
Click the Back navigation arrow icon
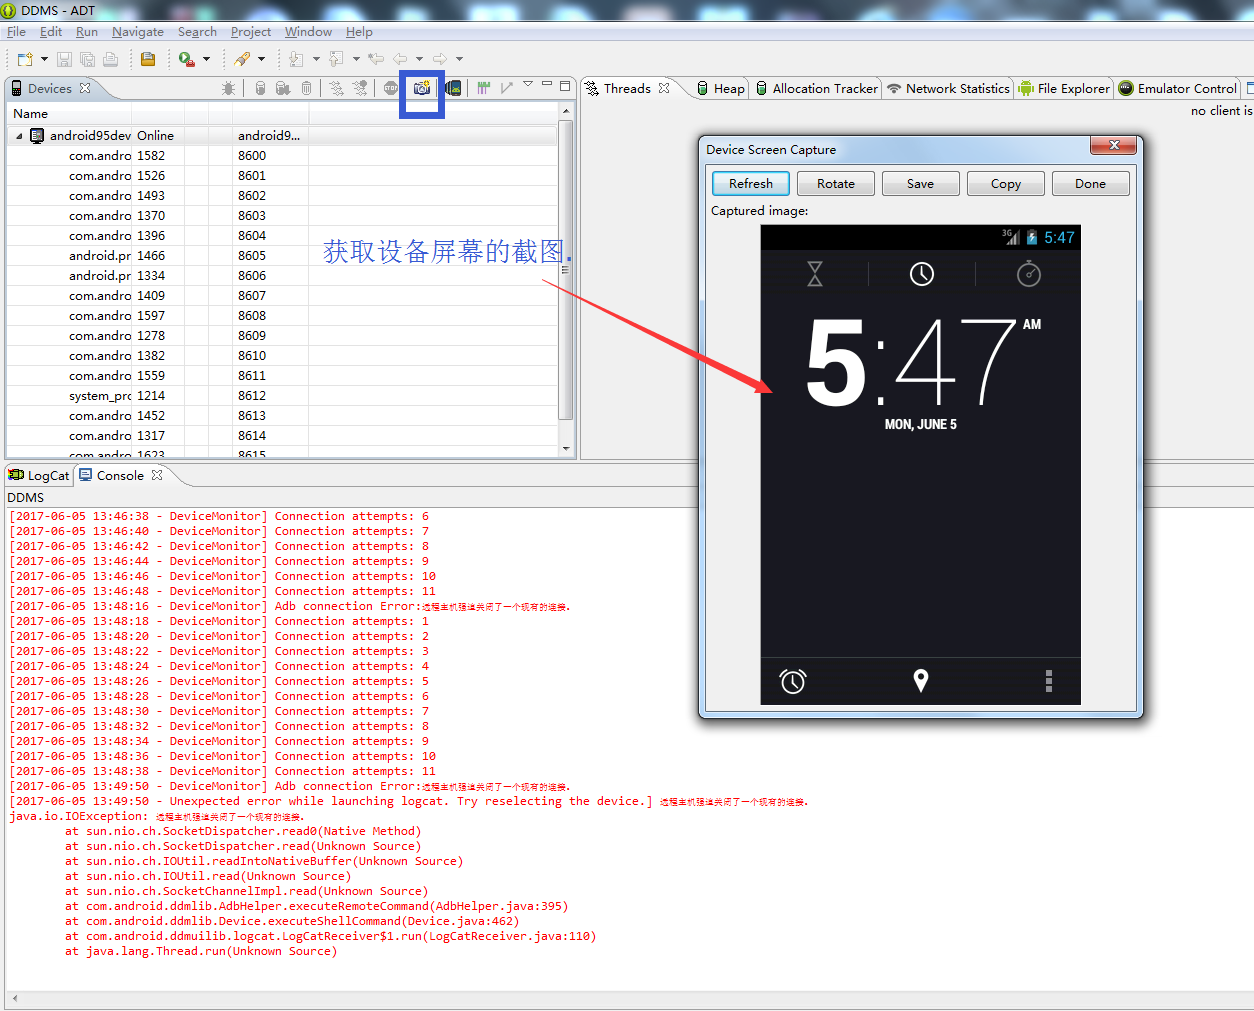point(400,59)
